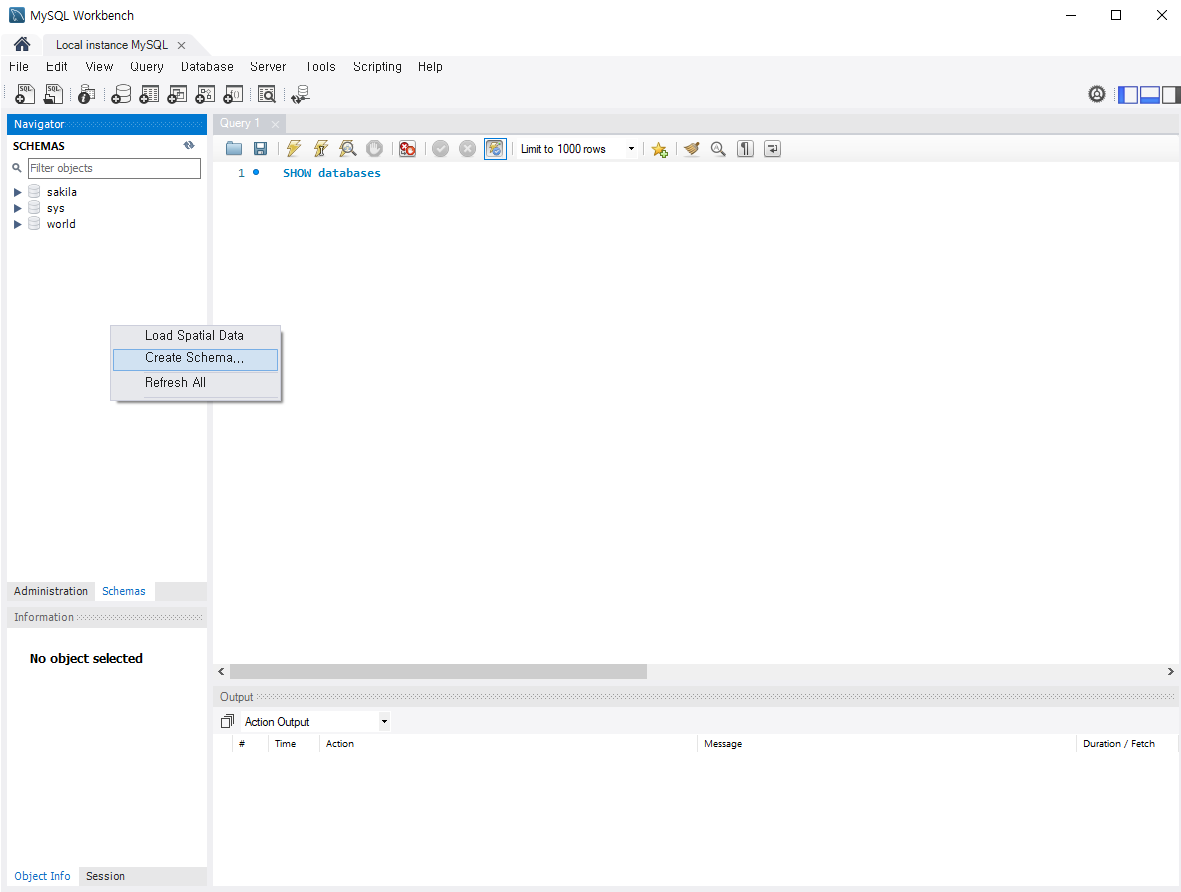Clear the Action Output log icon
Screen dimensions: 1181x892
tap(227, 721)
